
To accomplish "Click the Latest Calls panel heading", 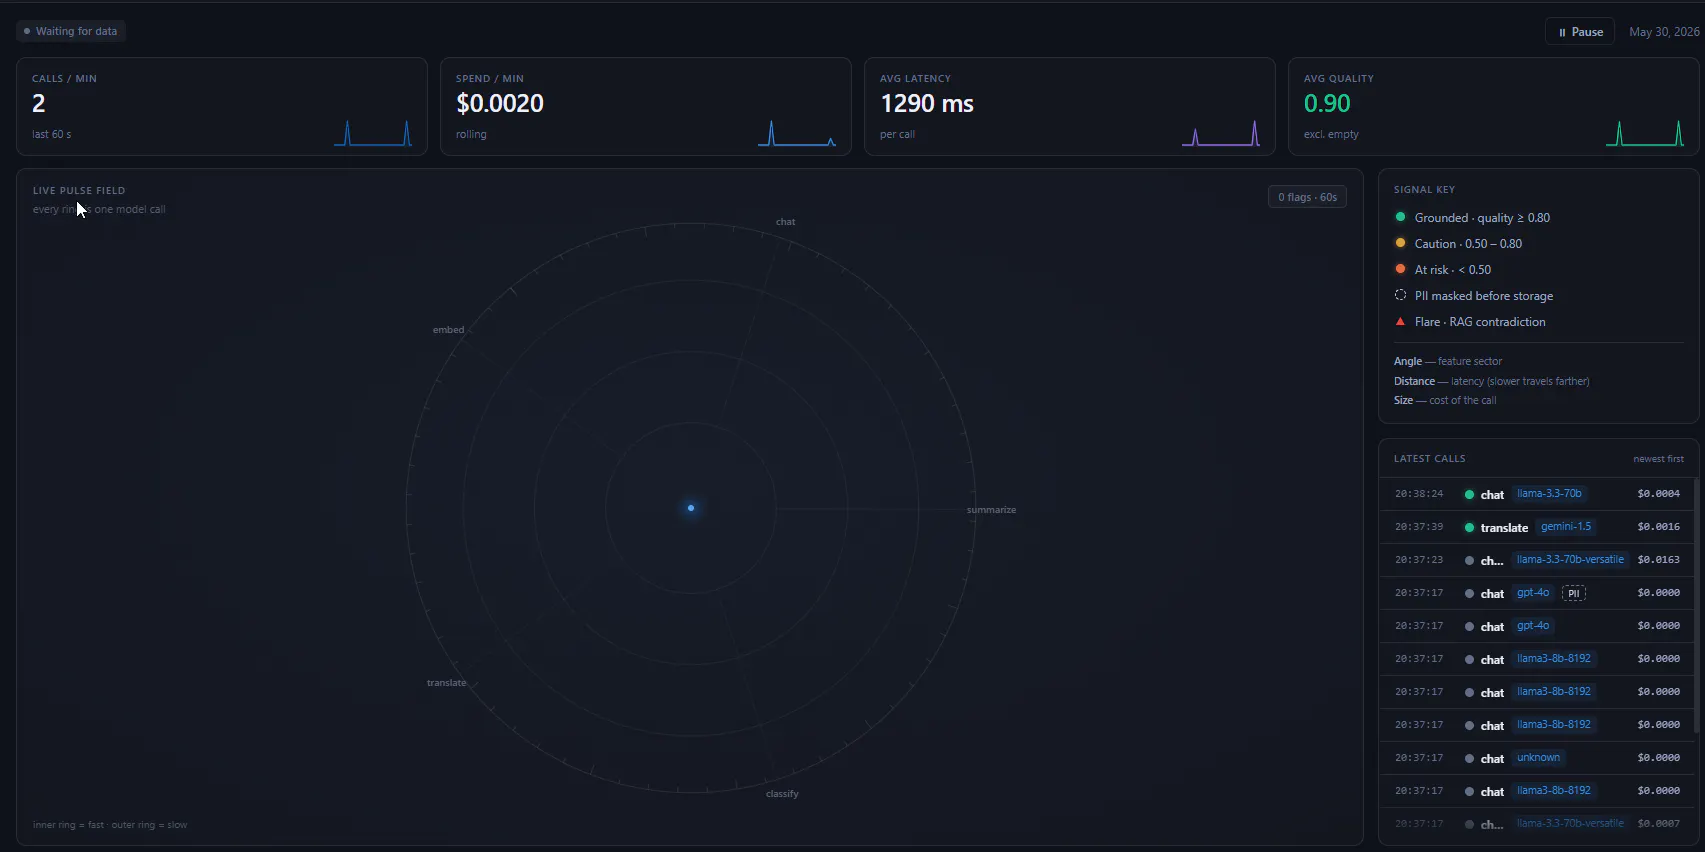I will pyautogui.click(x=1429, y=459).
